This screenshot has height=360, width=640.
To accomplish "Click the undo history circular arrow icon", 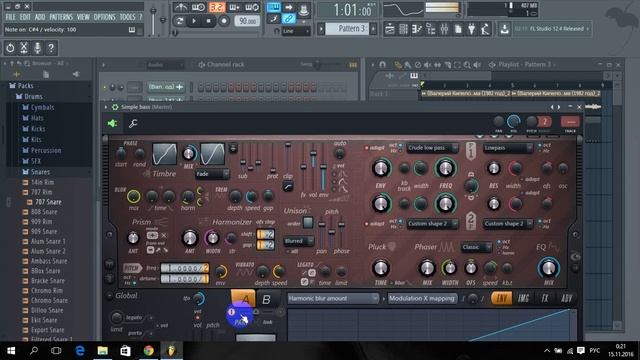I will 10,48.
